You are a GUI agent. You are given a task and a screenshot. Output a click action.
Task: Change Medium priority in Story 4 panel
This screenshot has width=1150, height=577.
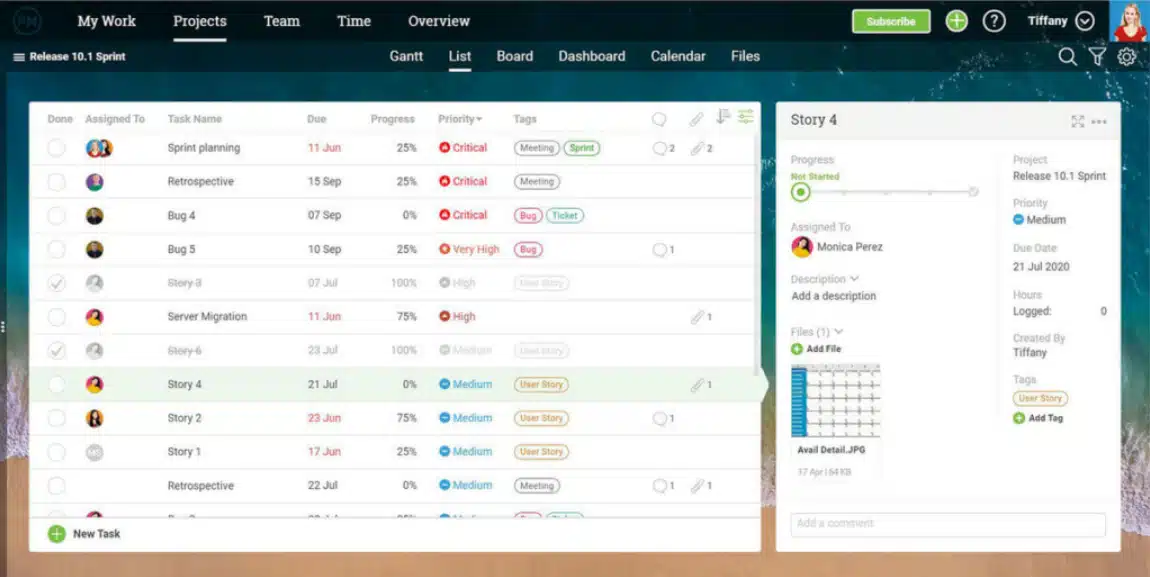[x=1039, y=220]
